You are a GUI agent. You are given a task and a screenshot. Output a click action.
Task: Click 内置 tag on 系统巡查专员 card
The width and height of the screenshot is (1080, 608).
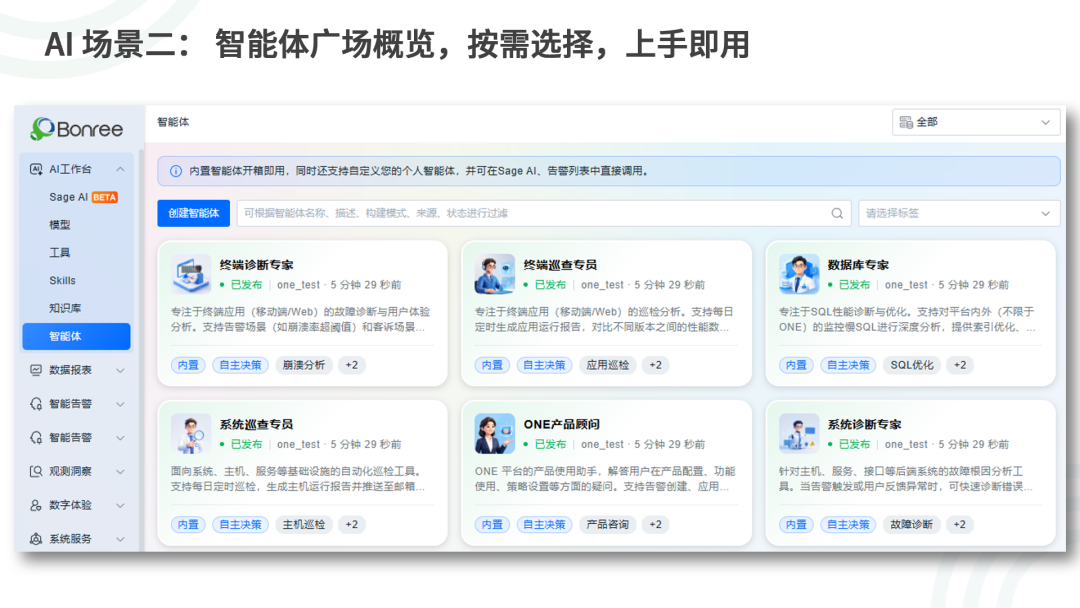coord(188,525)
